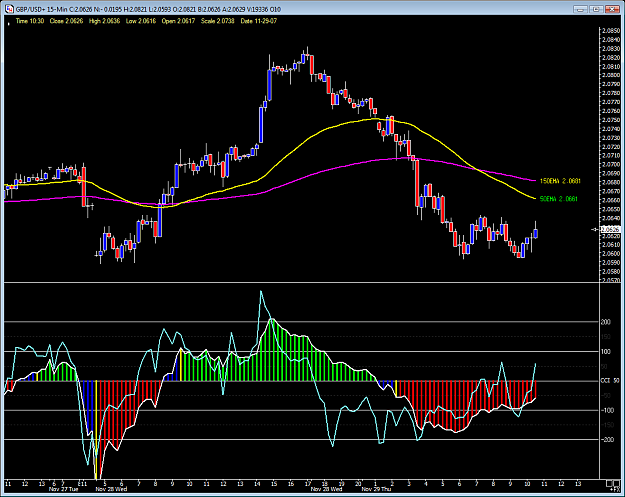Click the 2.0850 price at top of scale
Screen dimensions: 625x497
pyautogui.click(x=611, y=30)
